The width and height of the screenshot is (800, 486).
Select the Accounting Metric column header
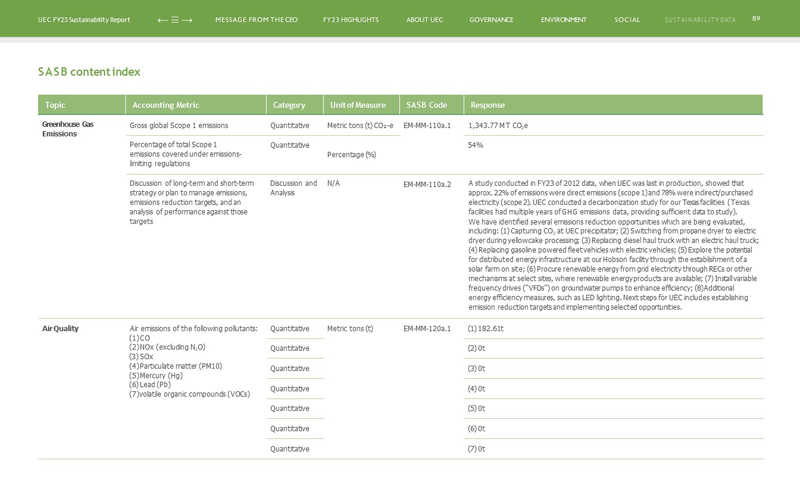166,105
